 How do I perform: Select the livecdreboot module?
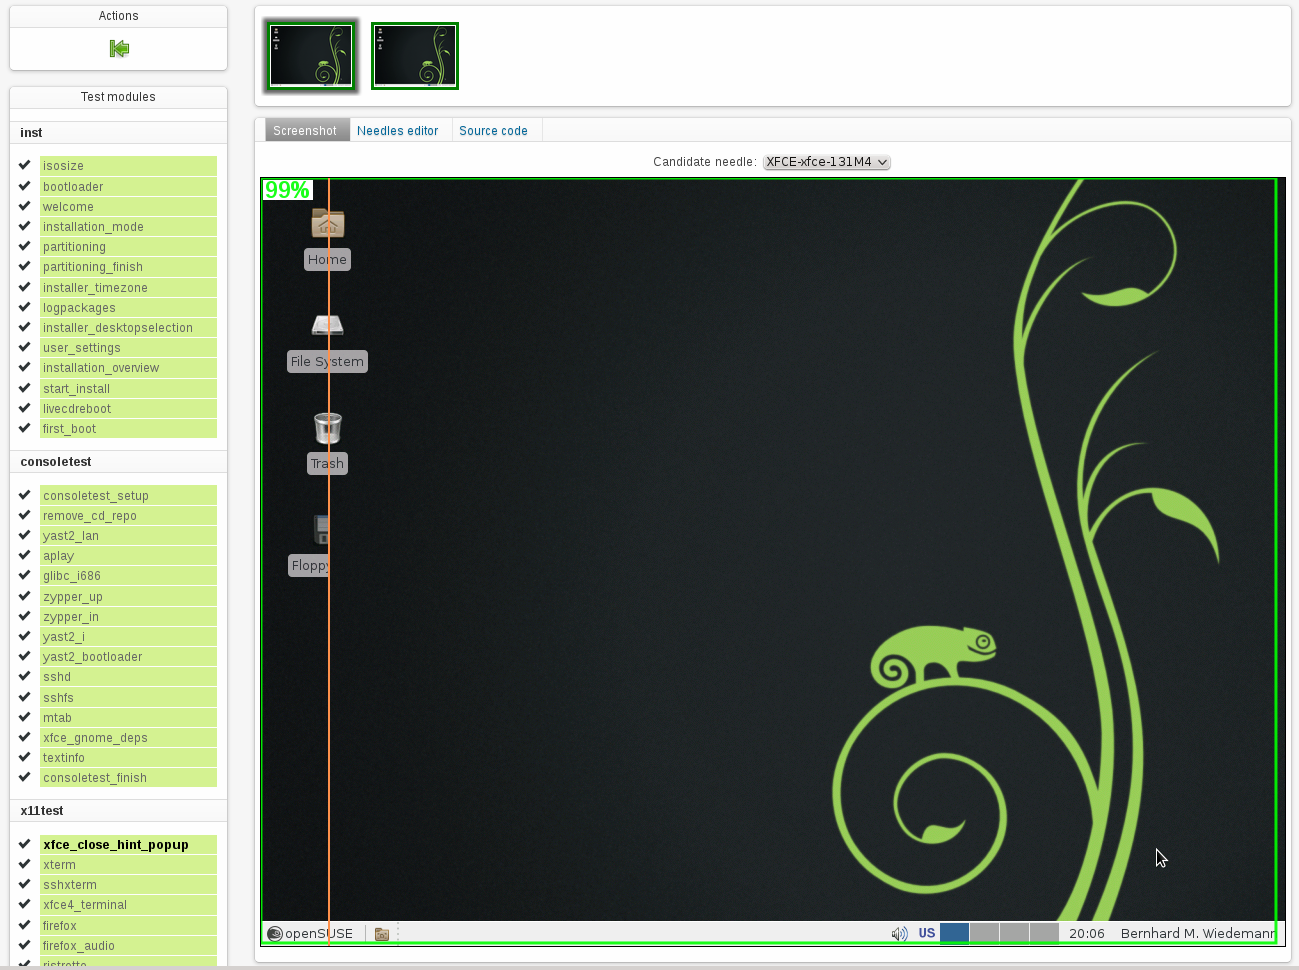click(128, 409)
